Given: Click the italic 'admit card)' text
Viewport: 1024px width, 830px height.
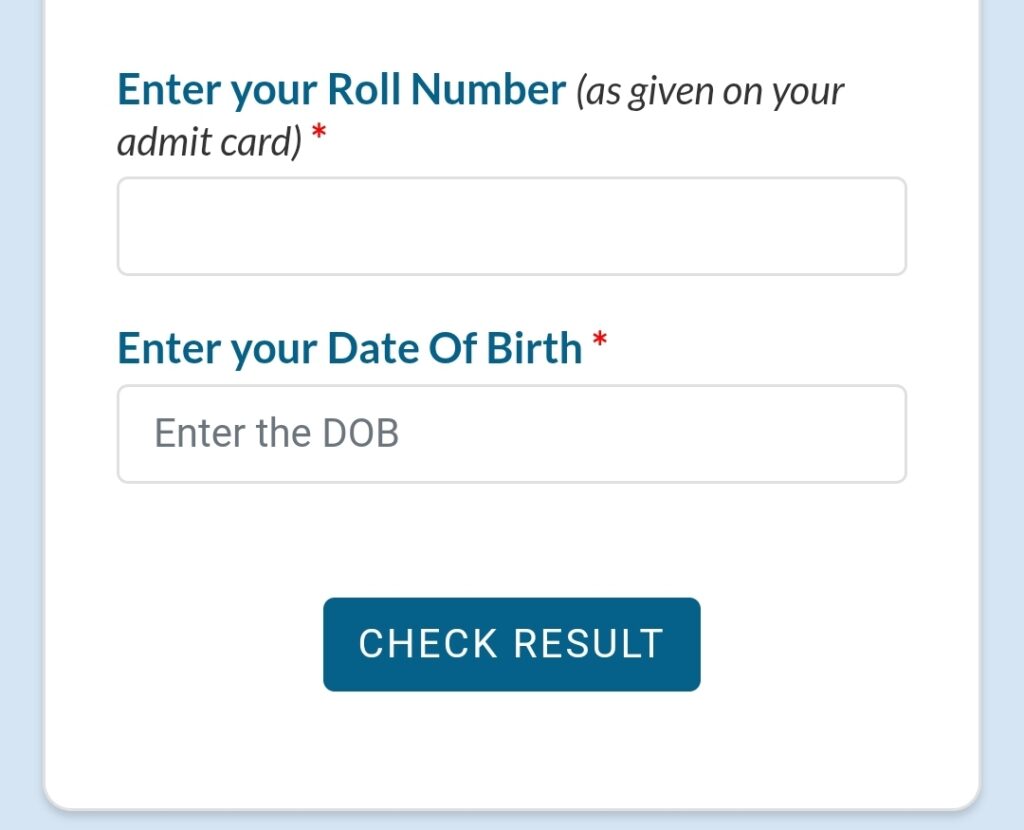Looking at the screenshot, I should tap(210, 142).
